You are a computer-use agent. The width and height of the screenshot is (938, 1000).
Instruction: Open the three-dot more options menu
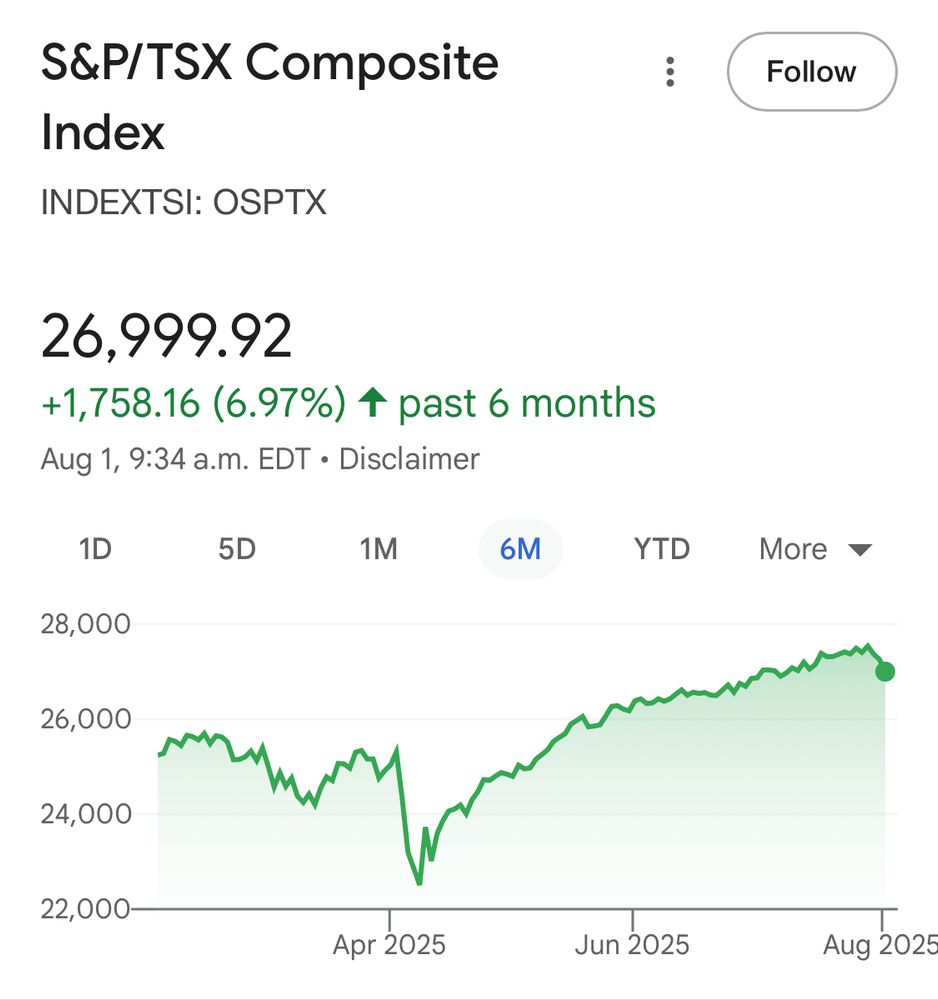click(x=670, y=71)
